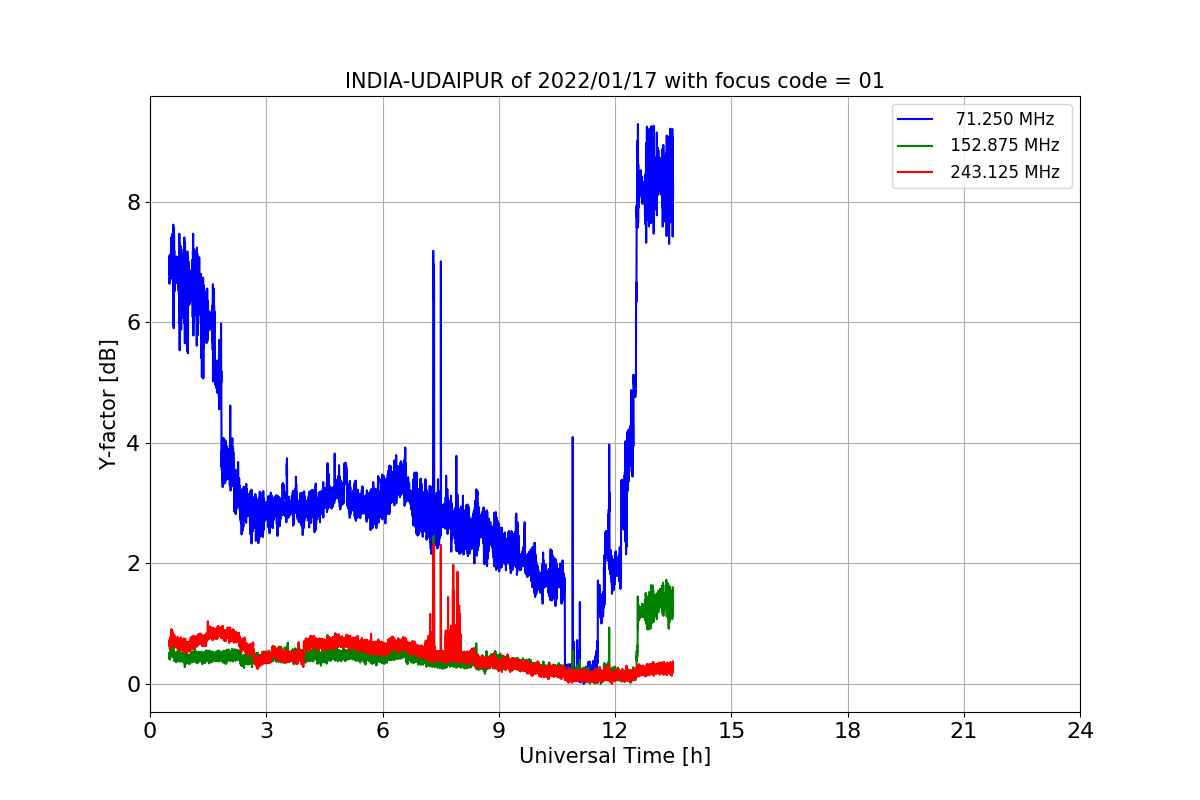Click x-axis tick label 21

(964, 731)
